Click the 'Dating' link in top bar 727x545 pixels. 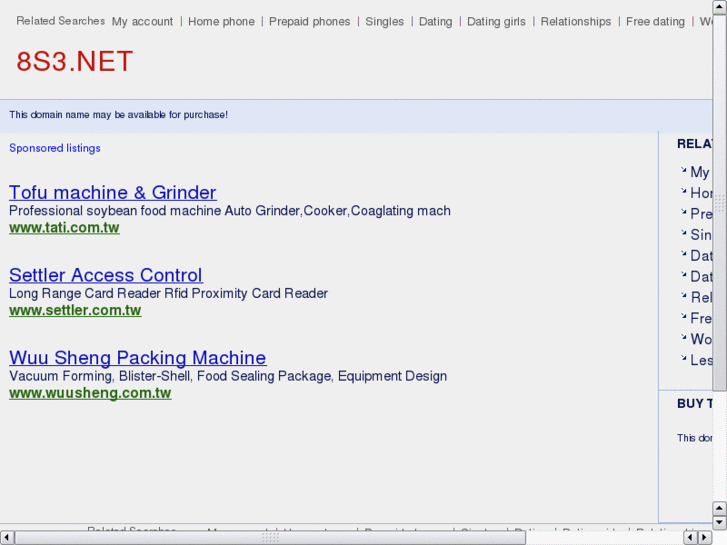pyautogui.click(x=435, y=22)
